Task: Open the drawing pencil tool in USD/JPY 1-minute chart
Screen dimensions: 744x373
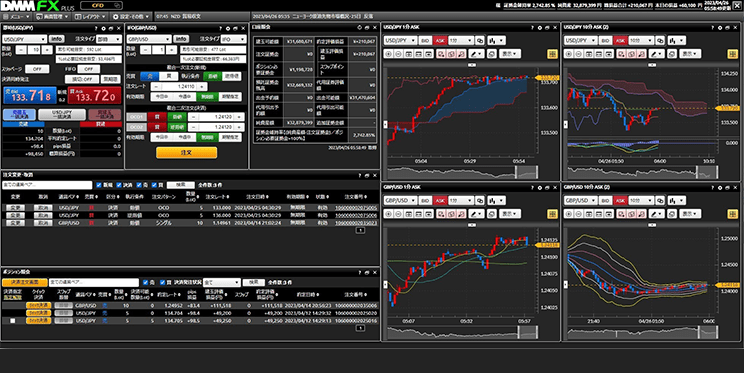Action: pyautogui.click(x=476, y=54)
